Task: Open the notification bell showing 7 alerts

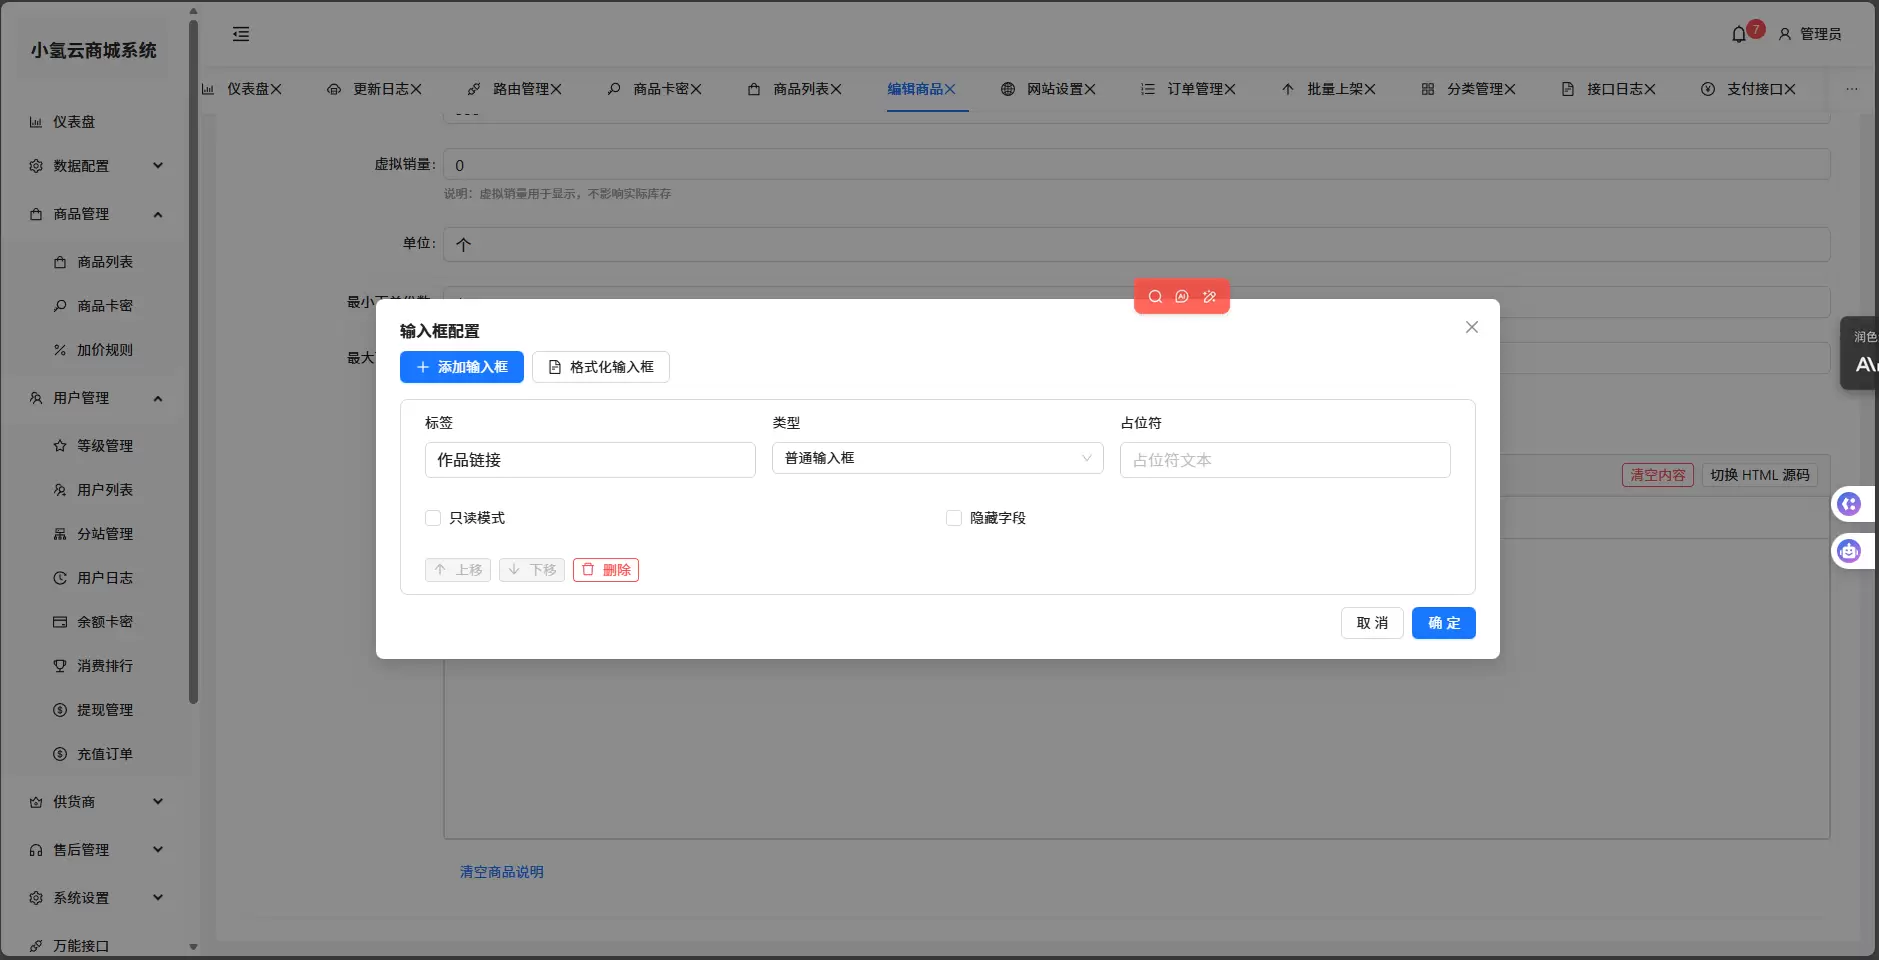Action: [x=1740, y=33]
